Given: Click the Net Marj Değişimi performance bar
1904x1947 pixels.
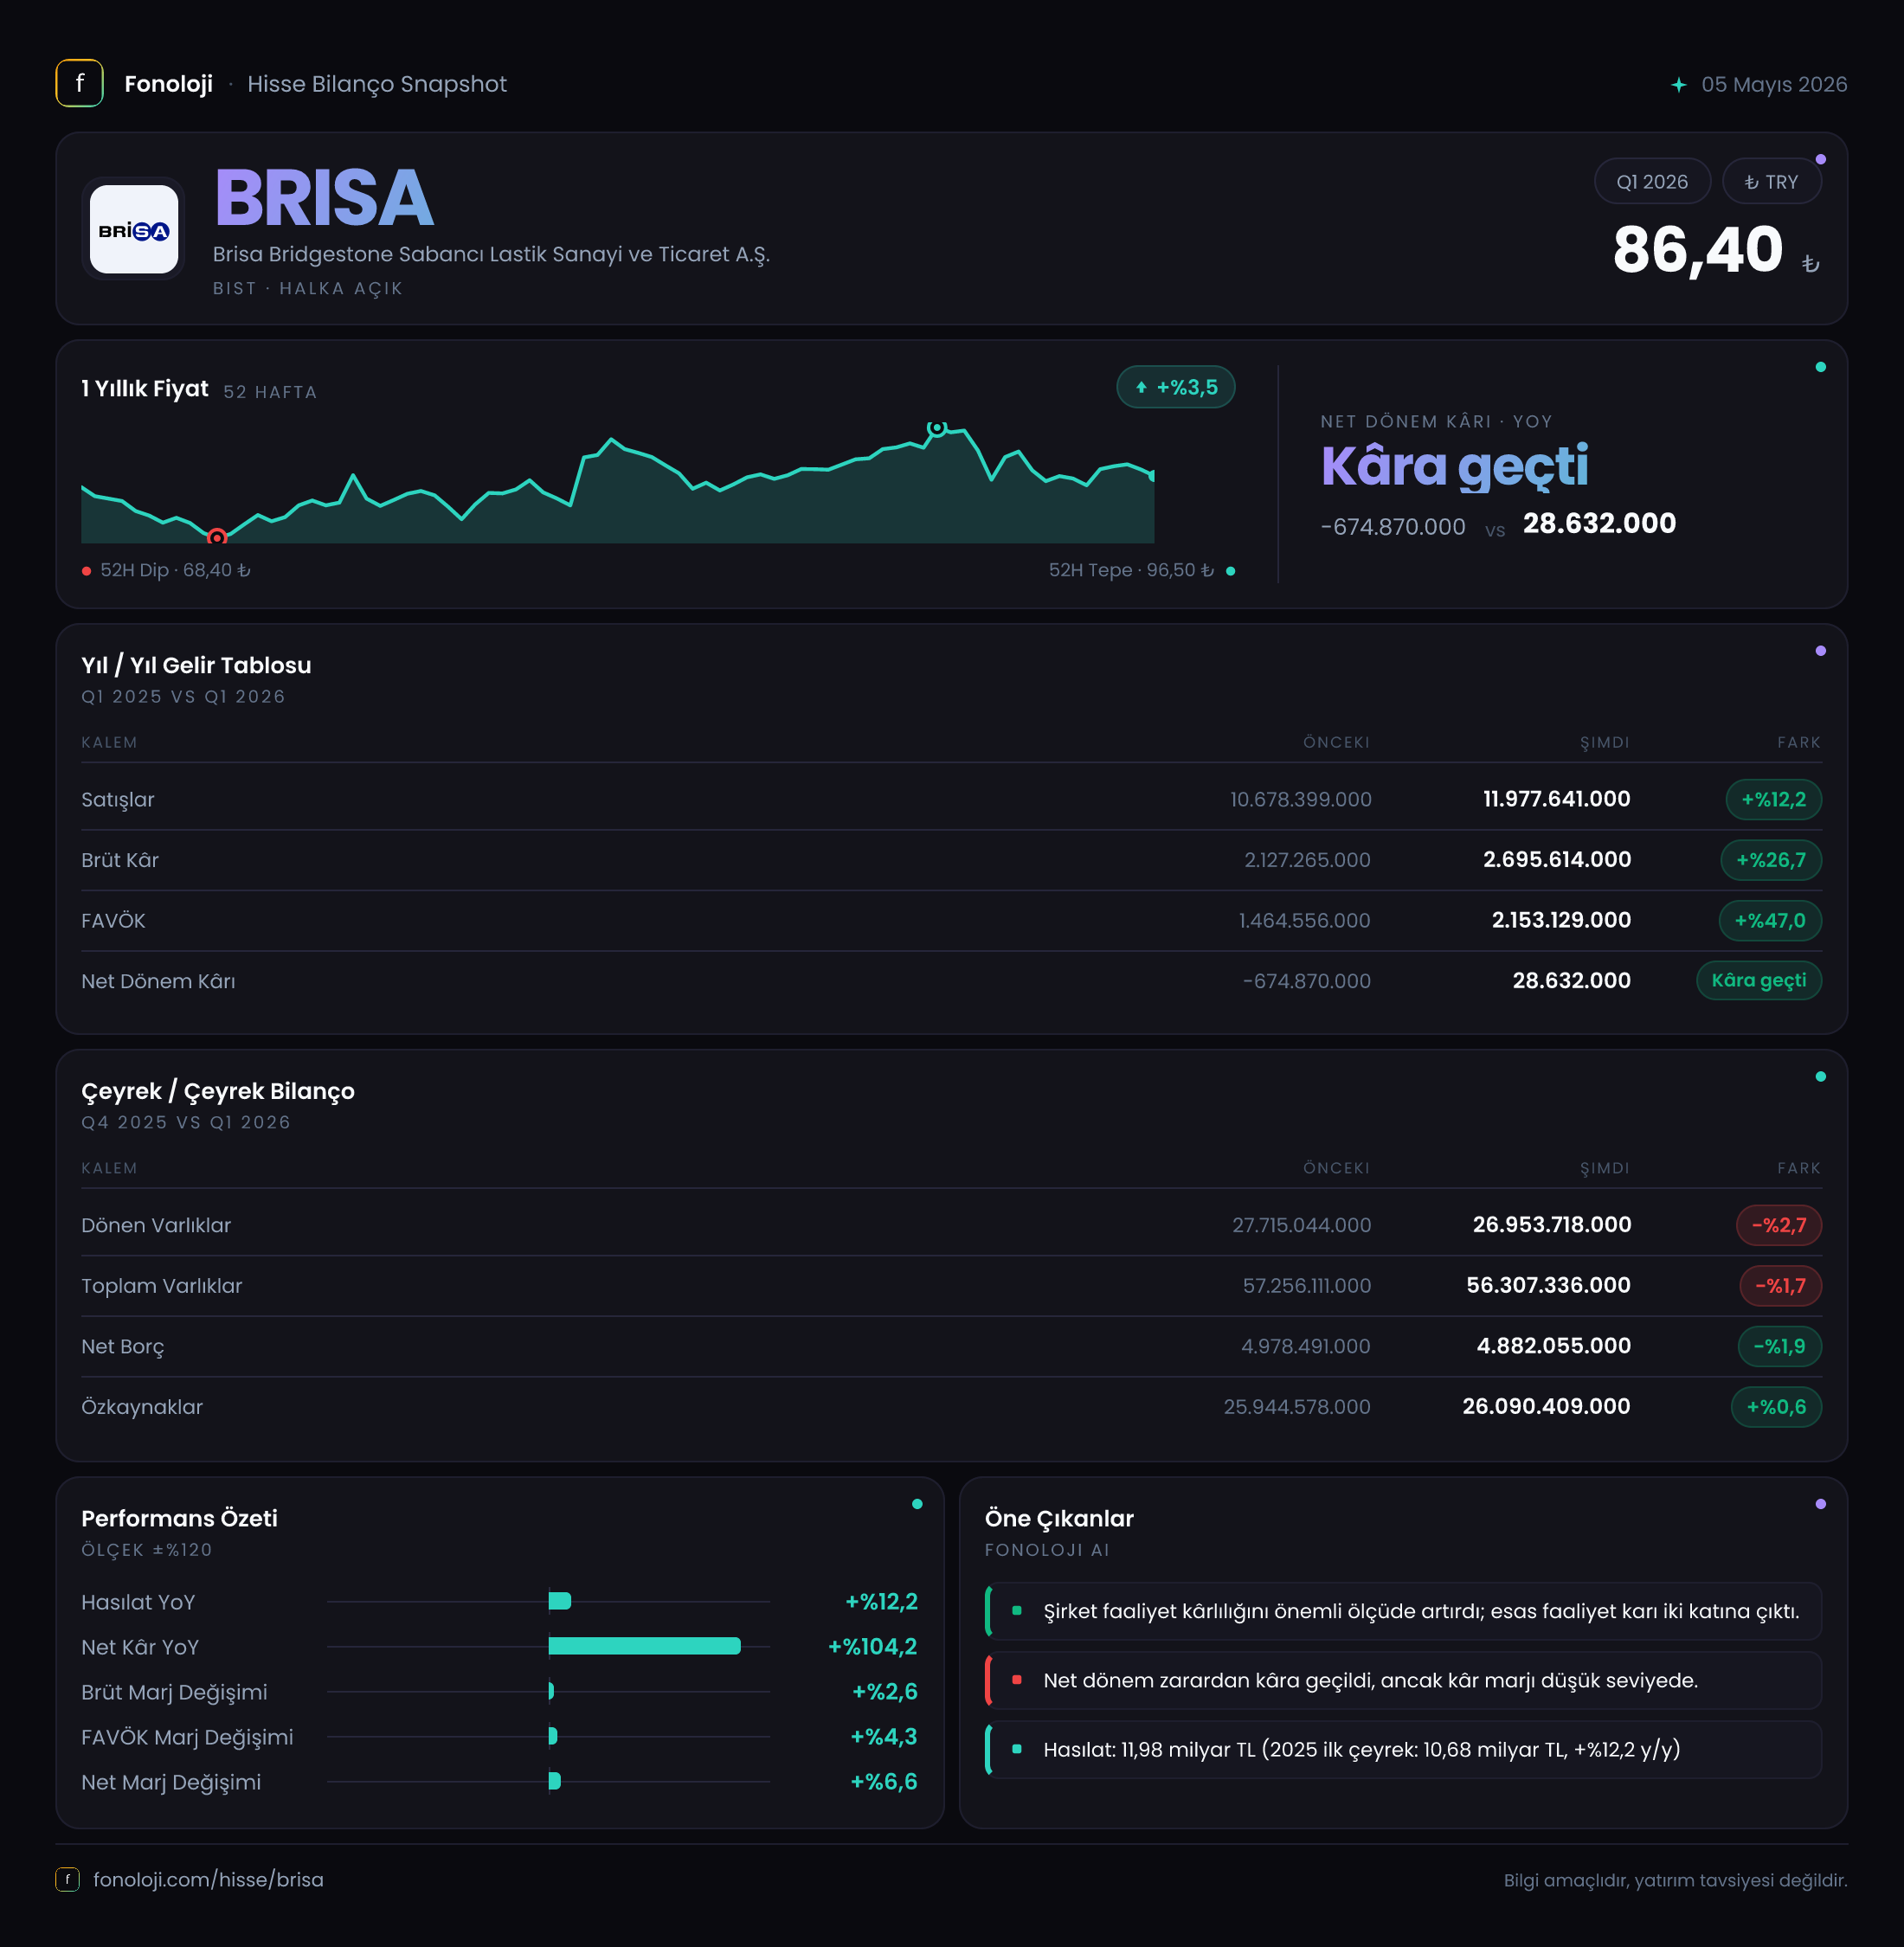Looking at the screenshot, I should 555,1782.
